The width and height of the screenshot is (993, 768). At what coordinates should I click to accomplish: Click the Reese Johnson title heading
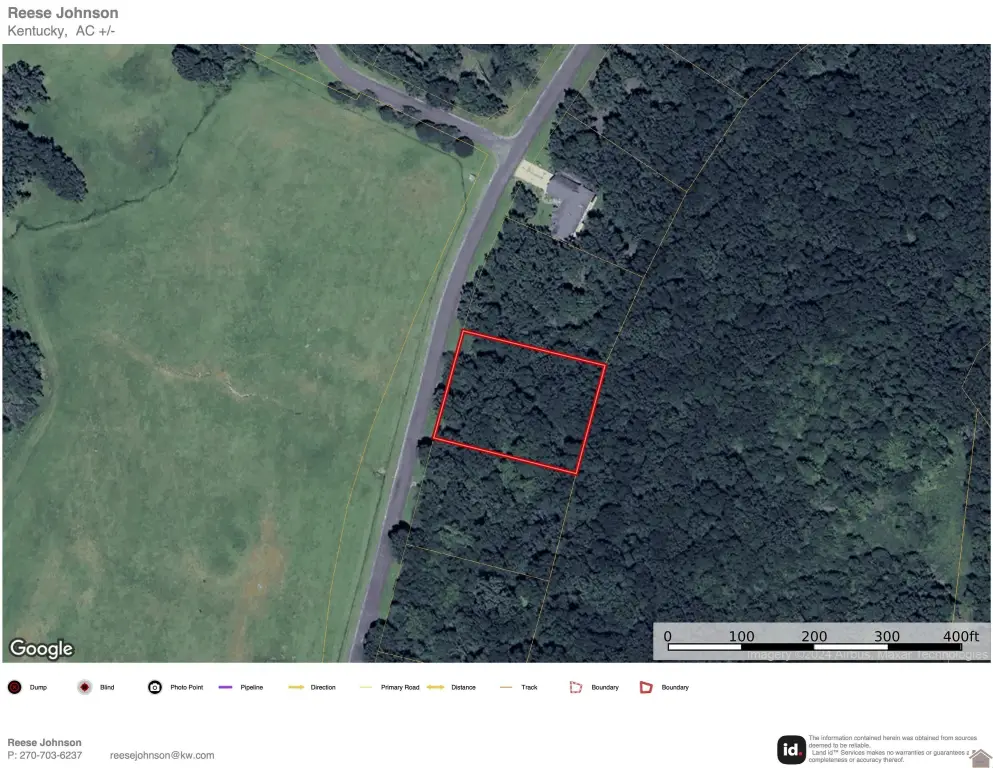[x=63, y=13]
